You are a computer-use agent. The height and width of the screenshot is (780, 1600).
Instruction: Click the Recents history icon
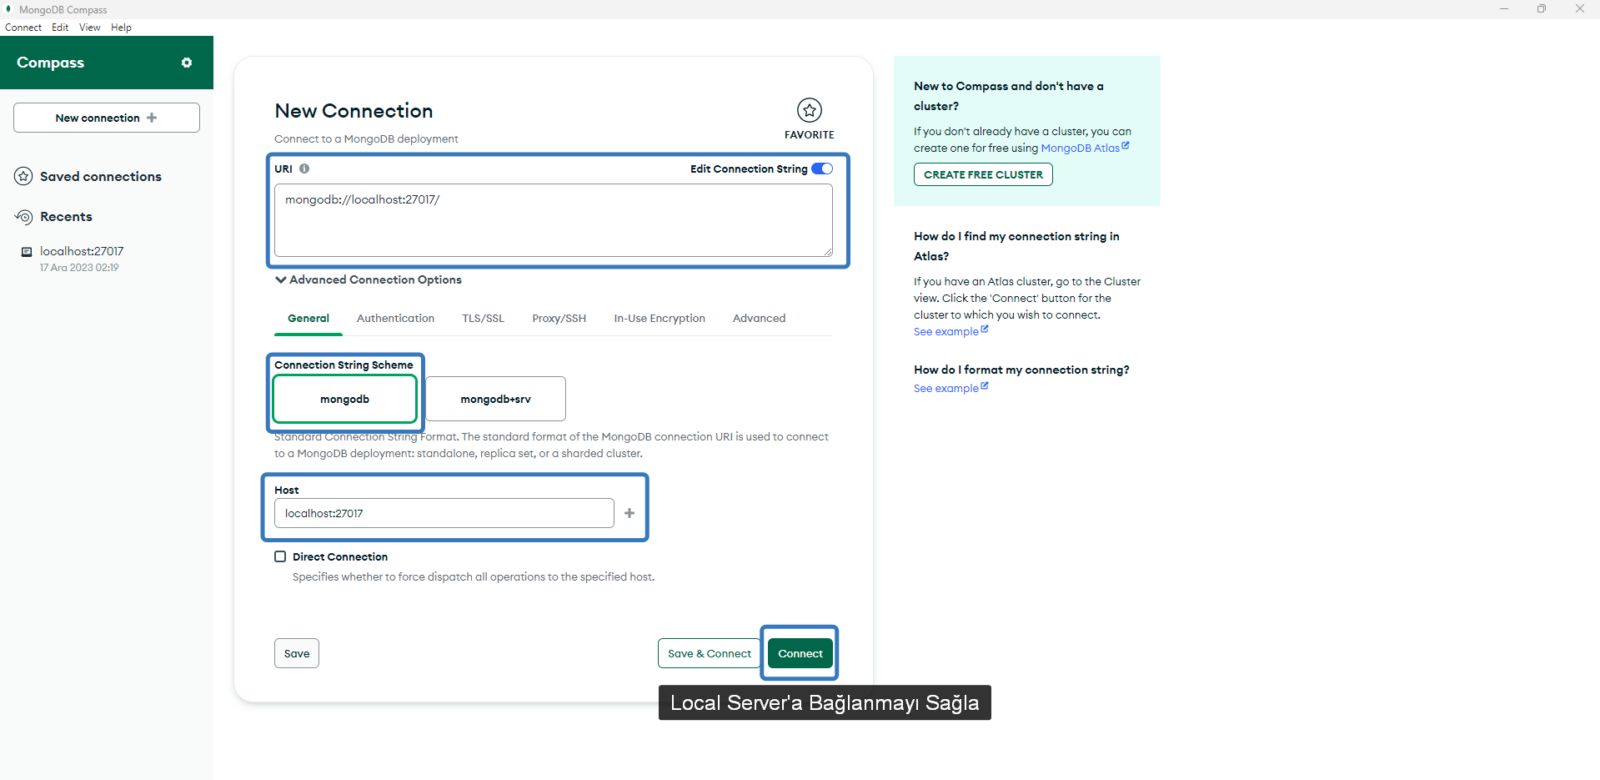click(x=24, y=217)
